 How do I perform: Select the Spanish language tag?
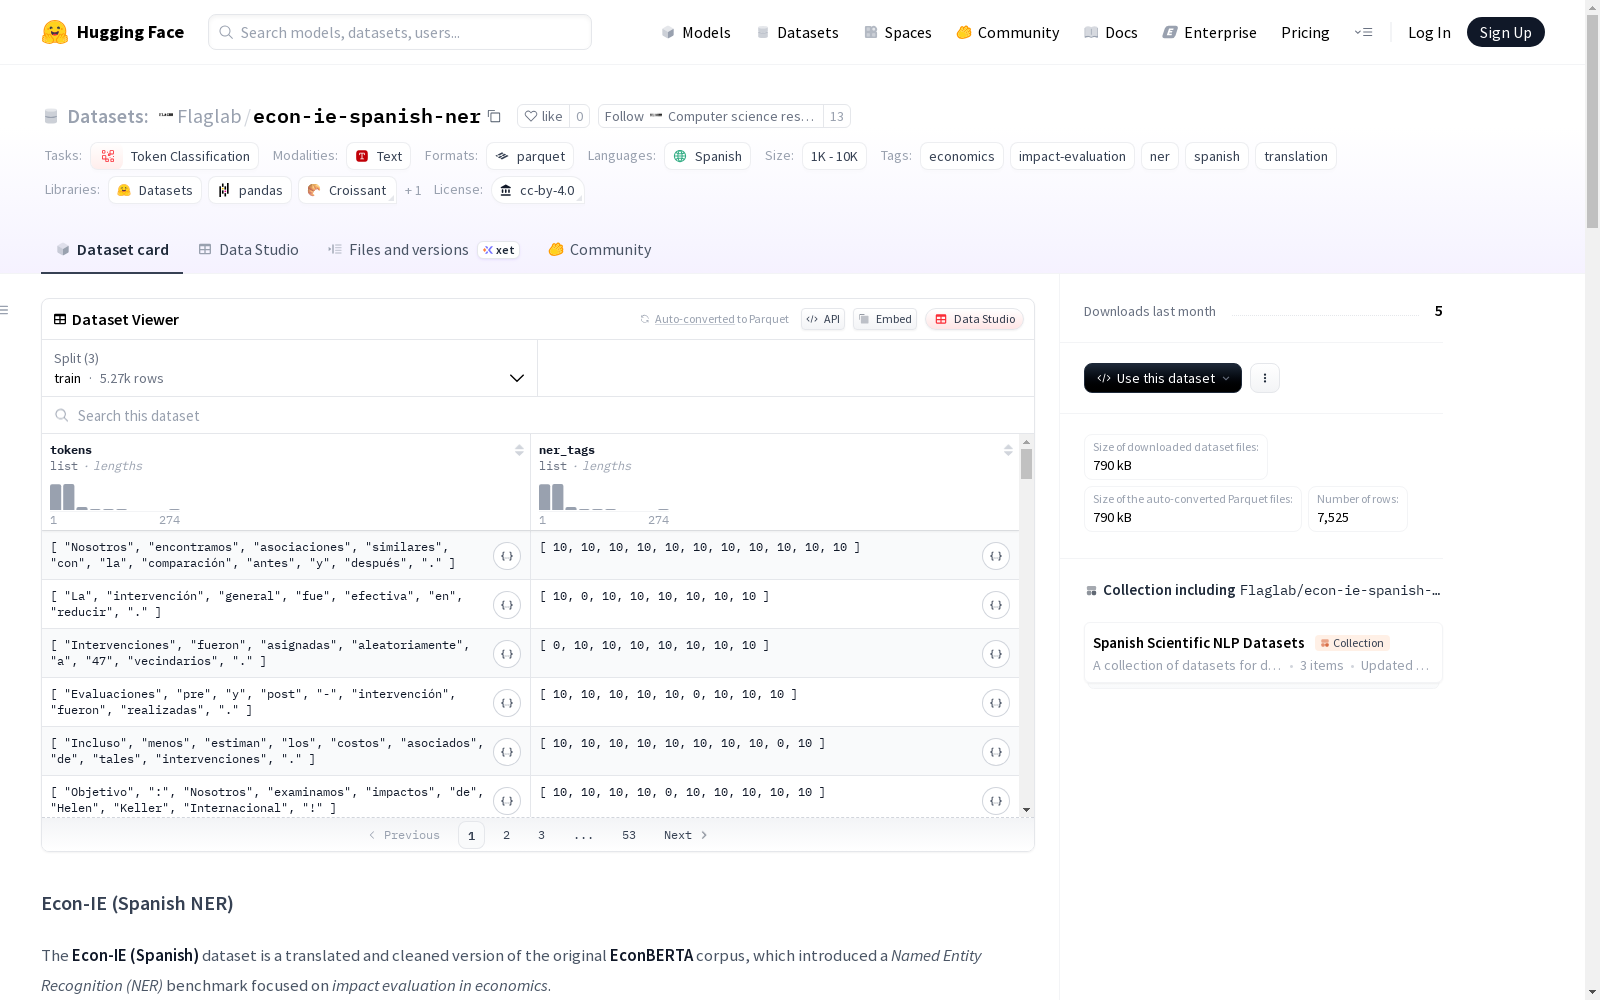[x=707, y=156]
